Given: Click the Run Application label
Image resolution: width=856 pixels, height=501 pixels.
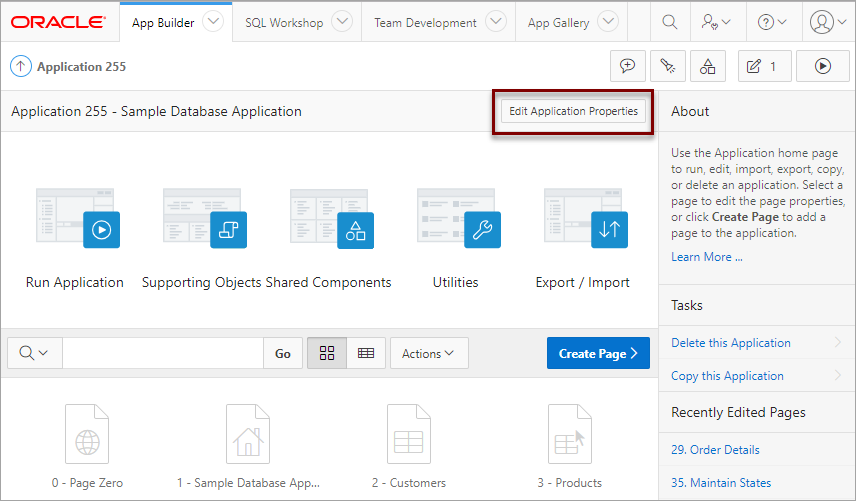Looking at the screenshot, I should (x=75, y=282).
